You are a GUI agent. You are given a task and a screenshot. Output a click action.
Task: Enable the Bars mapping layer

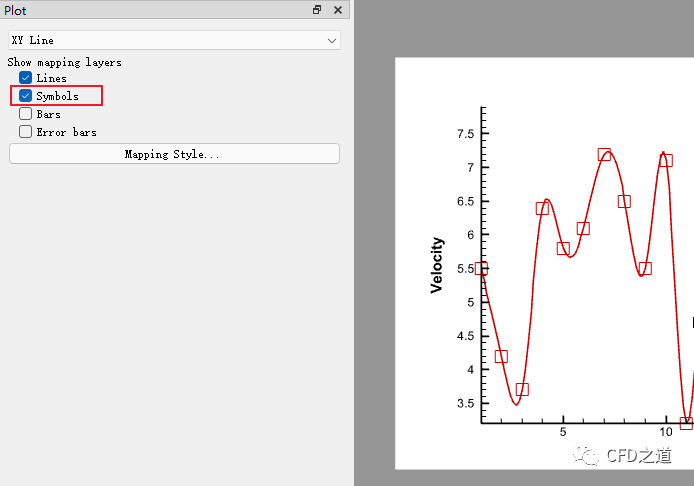26,114
